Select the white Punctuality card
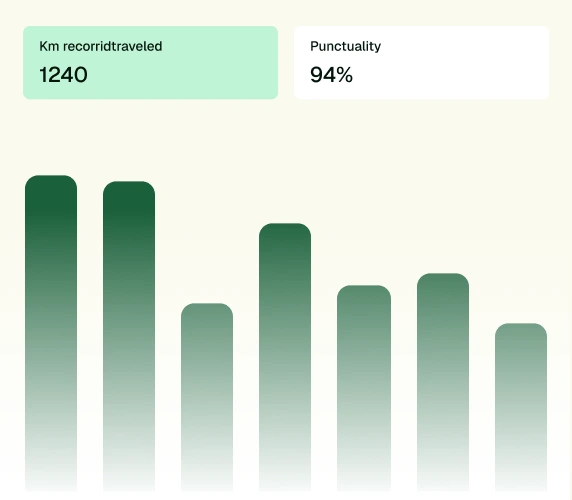Image resolution: width=572 pixels, height=500 pixels. (421, 62)
